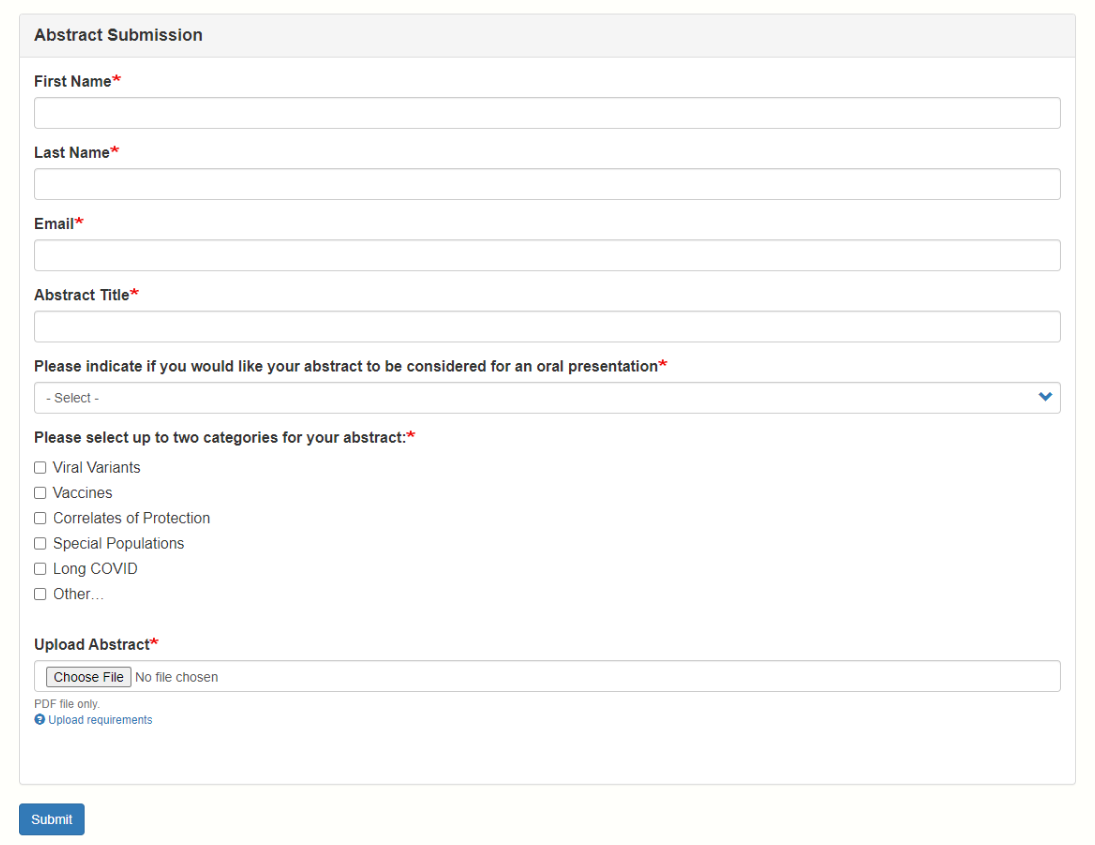Click the help icon beside Upload requirements
The image size is (1095, 845).
pyautogui.click(x=40, y=720)
